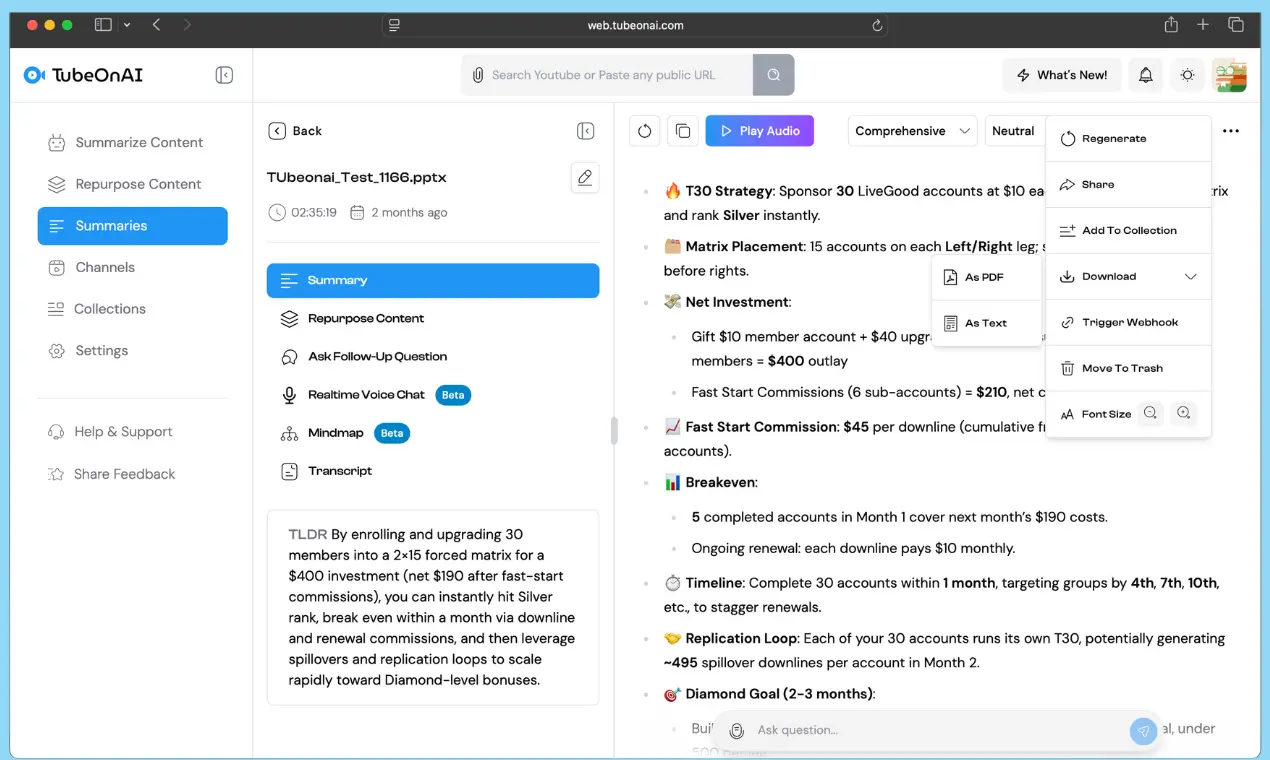Viewport: 1270px width, 760px height.
Task: Choose Move To Trash
Action: 1128,369
